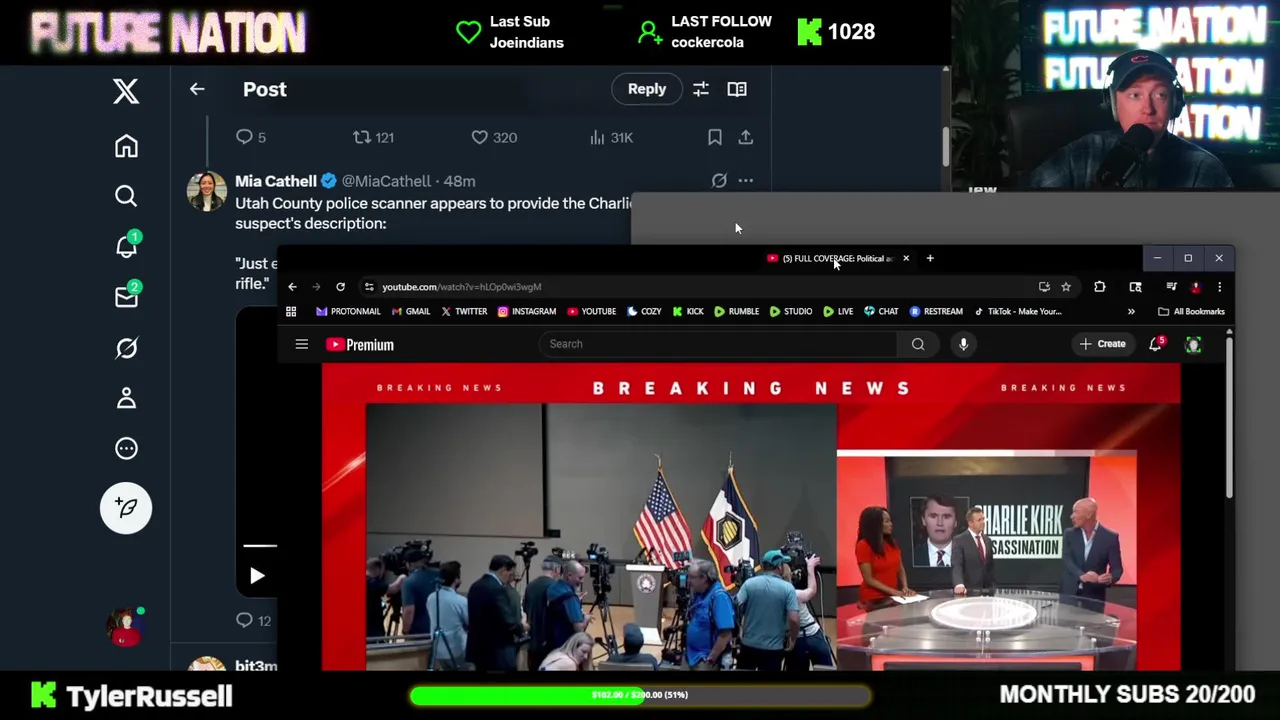
Task: Click the round compose post button
Action: click(x=126, y=508)
